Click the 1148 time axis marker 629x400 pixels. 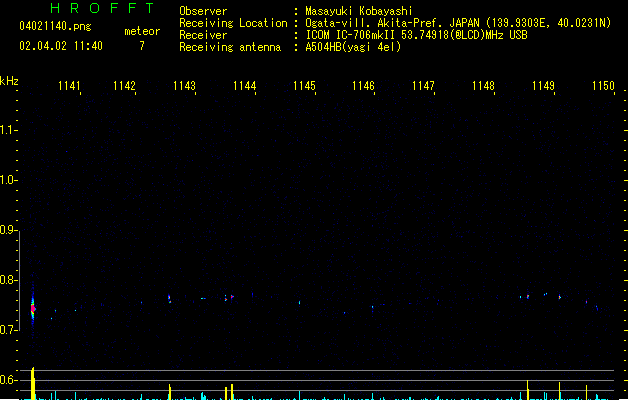[483, 86]
